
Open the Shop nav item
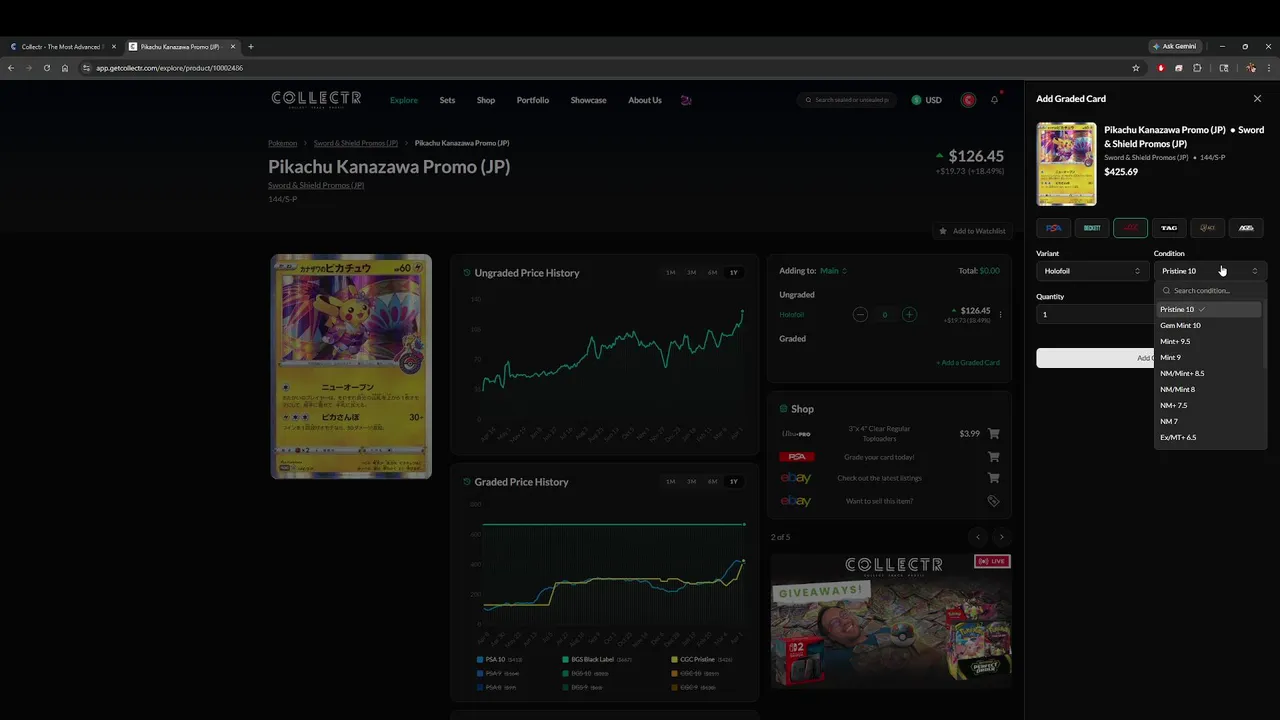pos(486,100)
